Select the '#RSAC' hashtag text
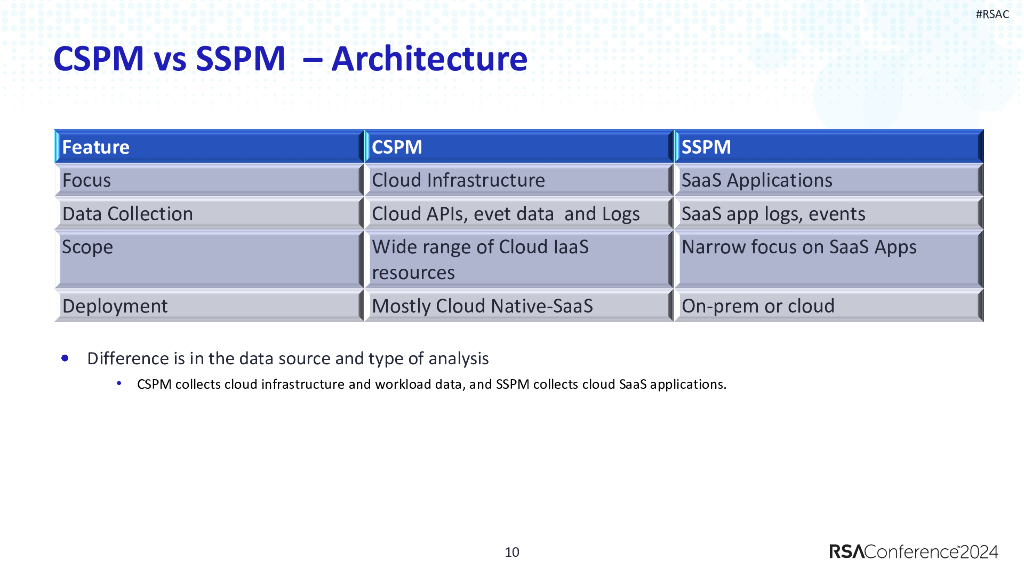The width and height of the screenshot is (1024, 576). 992,14
